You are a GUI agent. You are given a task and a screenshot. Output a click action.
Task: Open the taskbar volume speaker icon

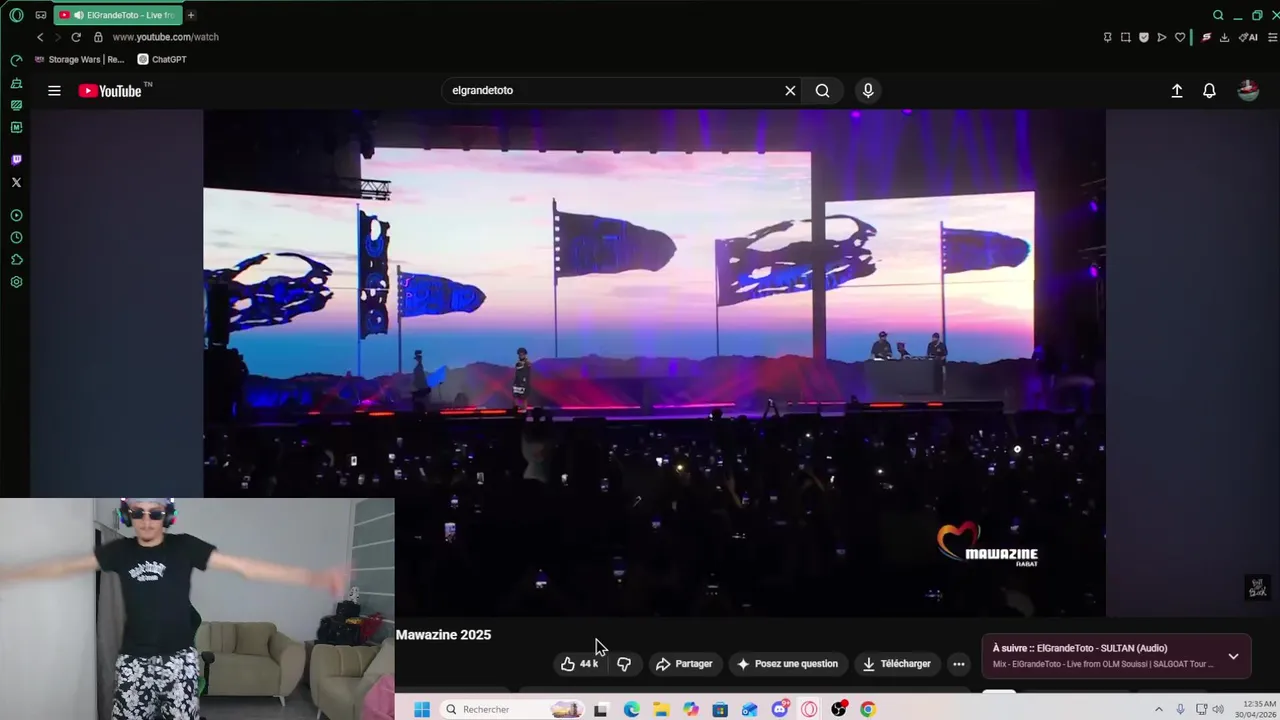coord(1218,709)
